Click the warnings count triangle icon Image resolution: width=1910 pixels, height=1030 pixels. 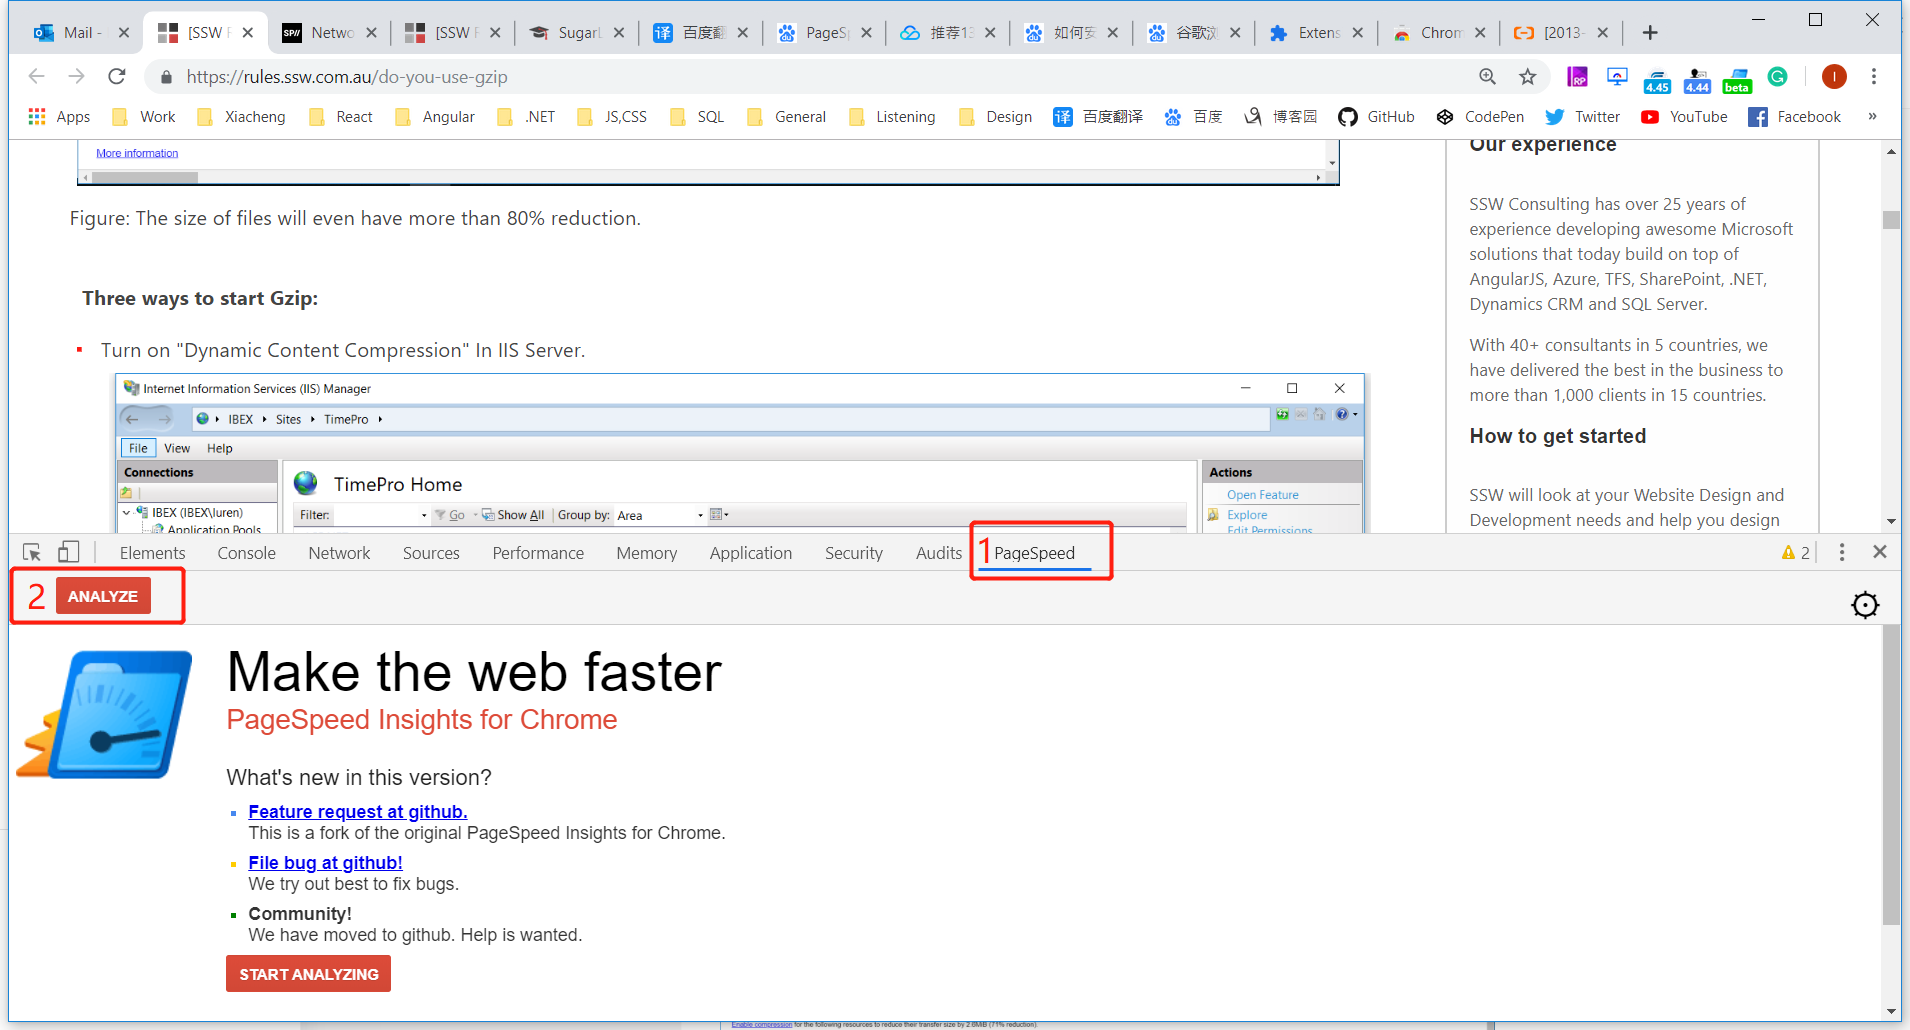tap(1789, 553)
